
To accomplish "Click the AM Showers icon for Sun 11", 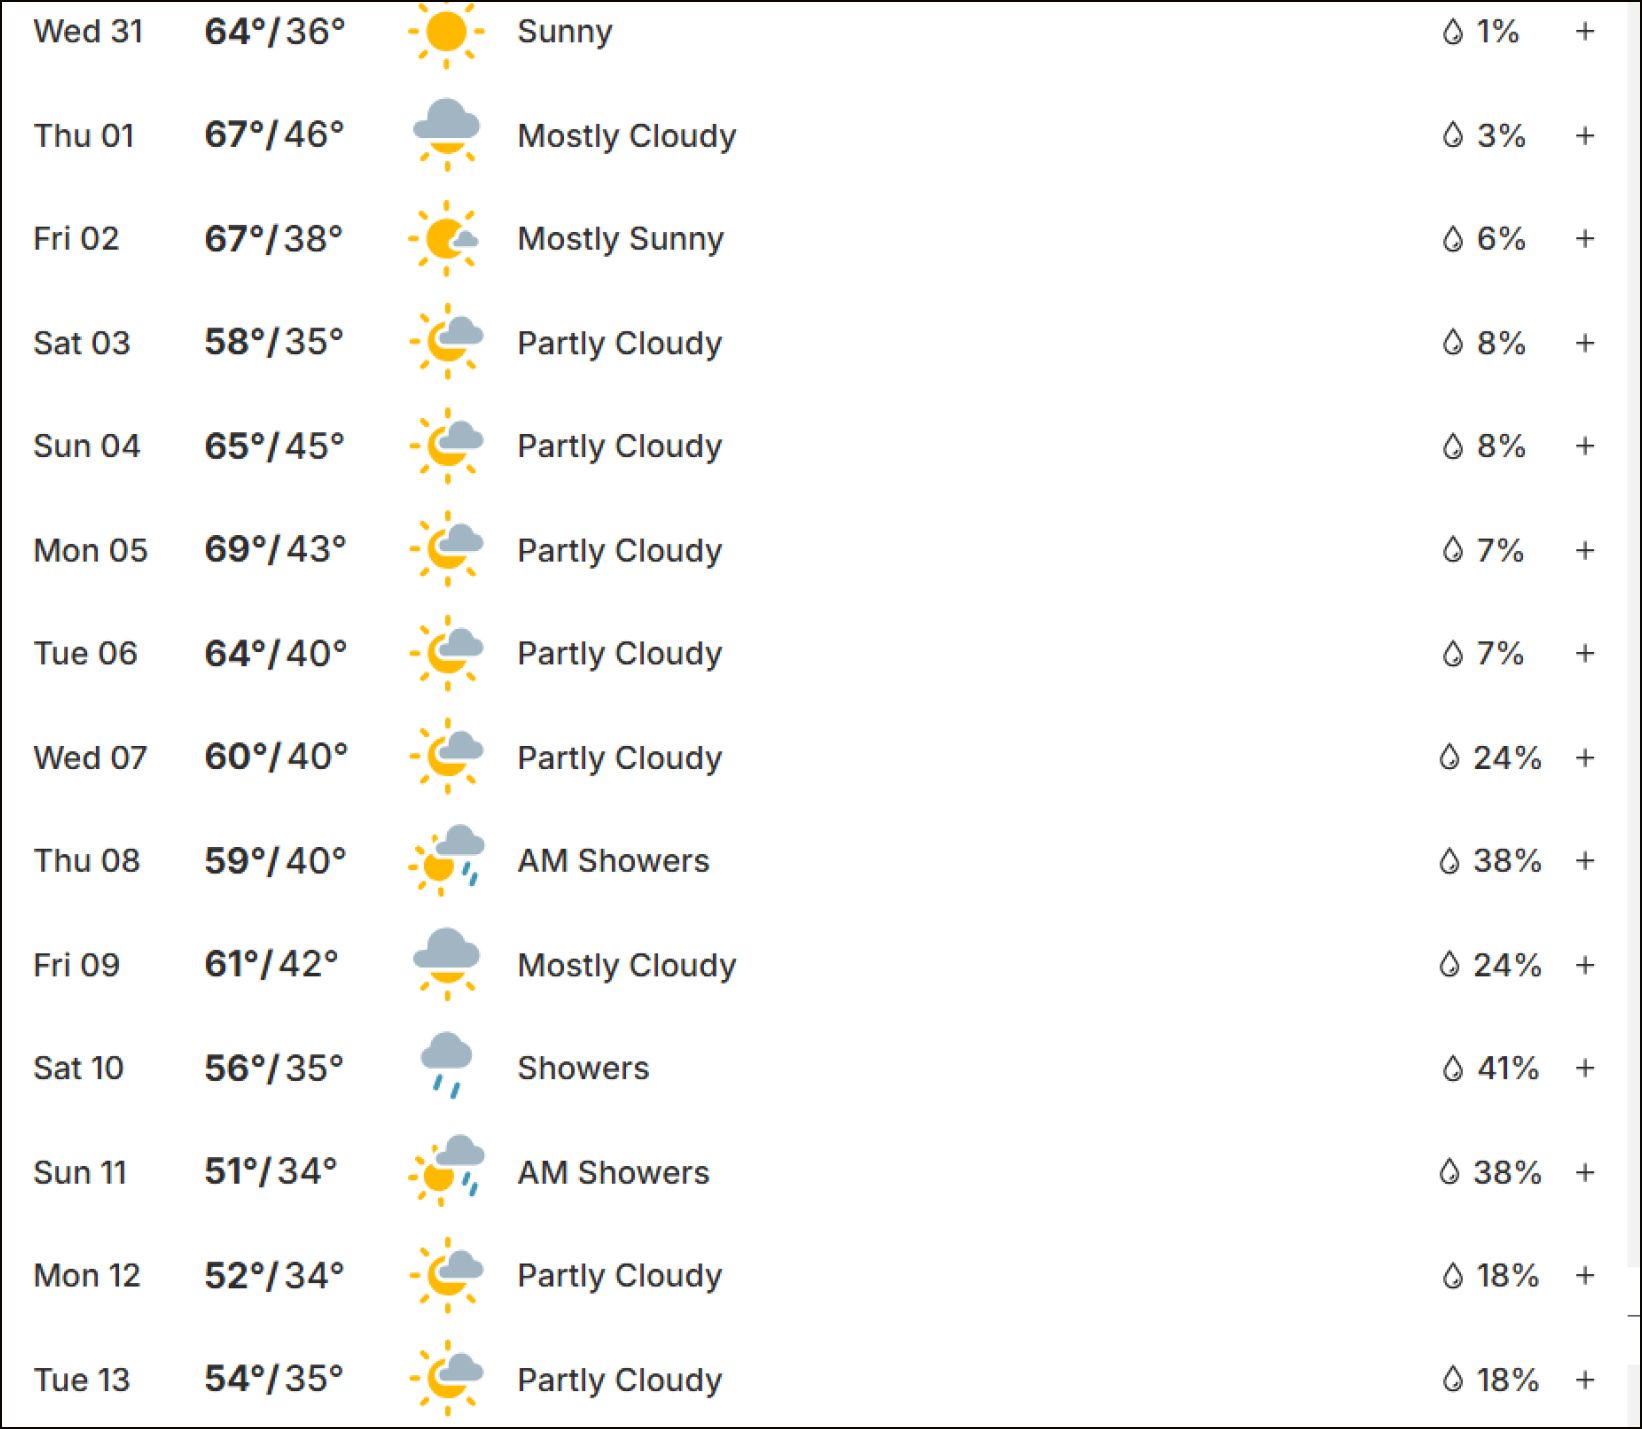I will [x=446, y=1171].
